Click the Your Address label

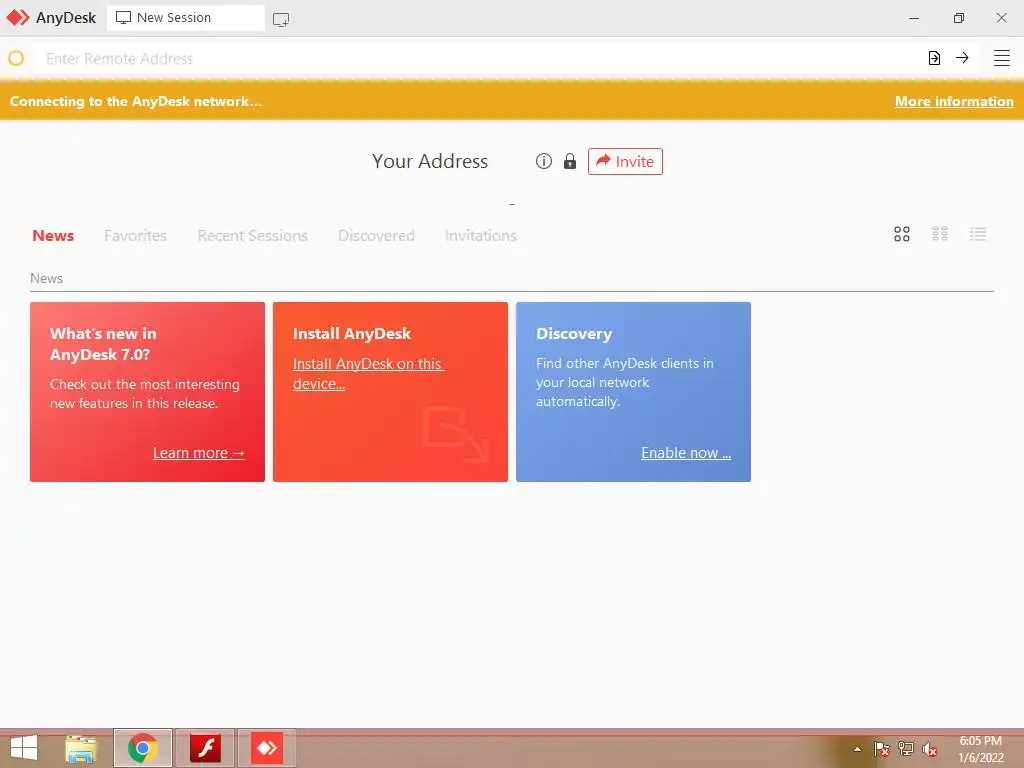click(430, 161)
